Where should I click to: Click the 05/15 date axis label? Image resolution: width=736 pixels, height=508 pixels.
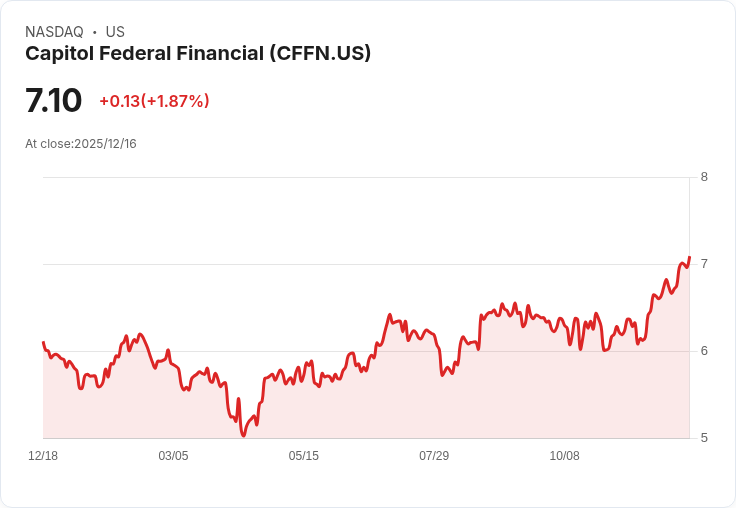[304, 456]
